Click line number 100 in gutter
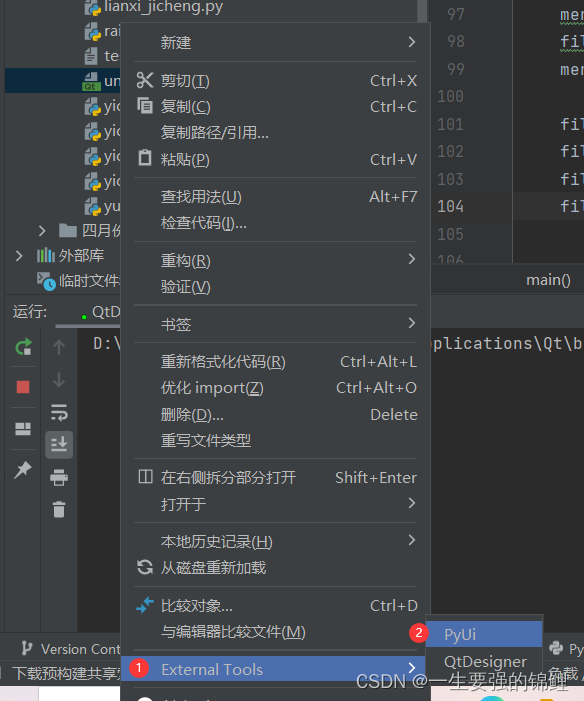The image size is (584, 701). [x=450, y=97]
